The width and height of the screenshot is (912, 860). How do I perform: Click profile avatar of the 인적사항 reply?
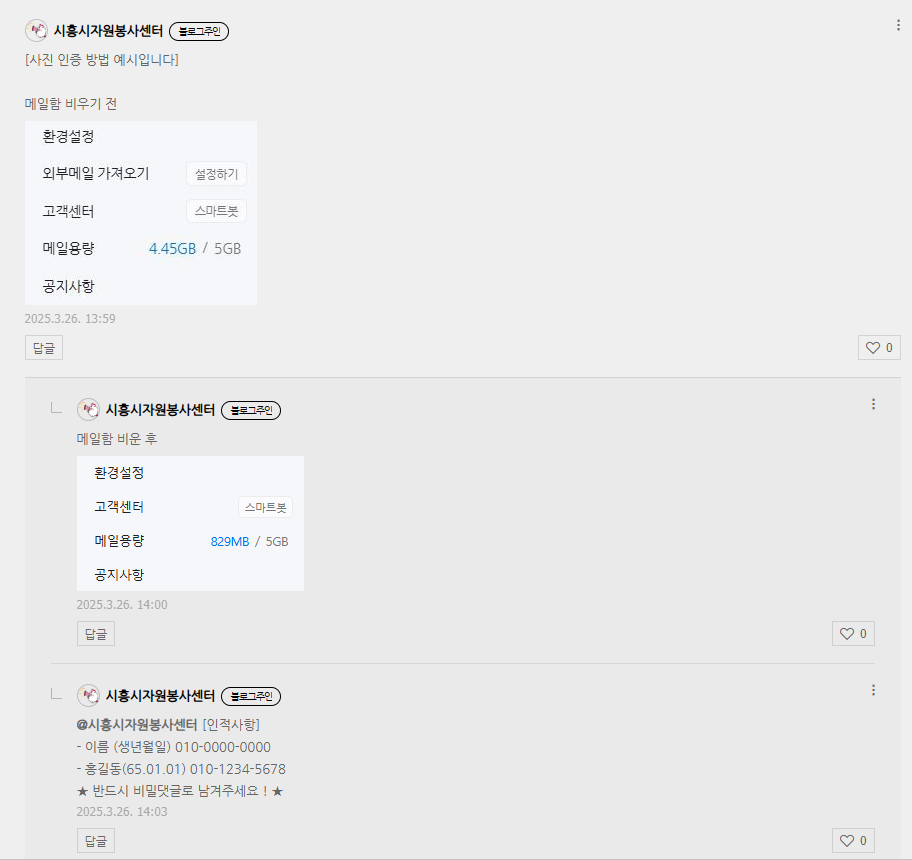tap(88, 695)
